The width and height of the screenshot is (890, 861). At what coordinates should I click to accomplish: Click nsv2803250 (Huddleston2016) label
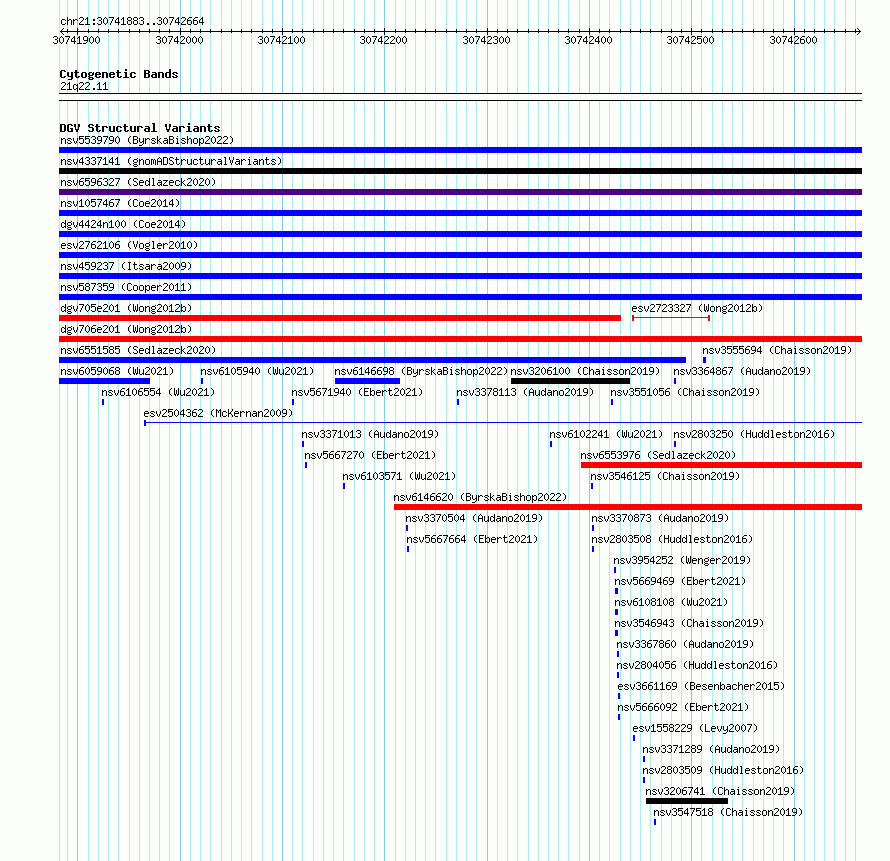click(754, 434)
